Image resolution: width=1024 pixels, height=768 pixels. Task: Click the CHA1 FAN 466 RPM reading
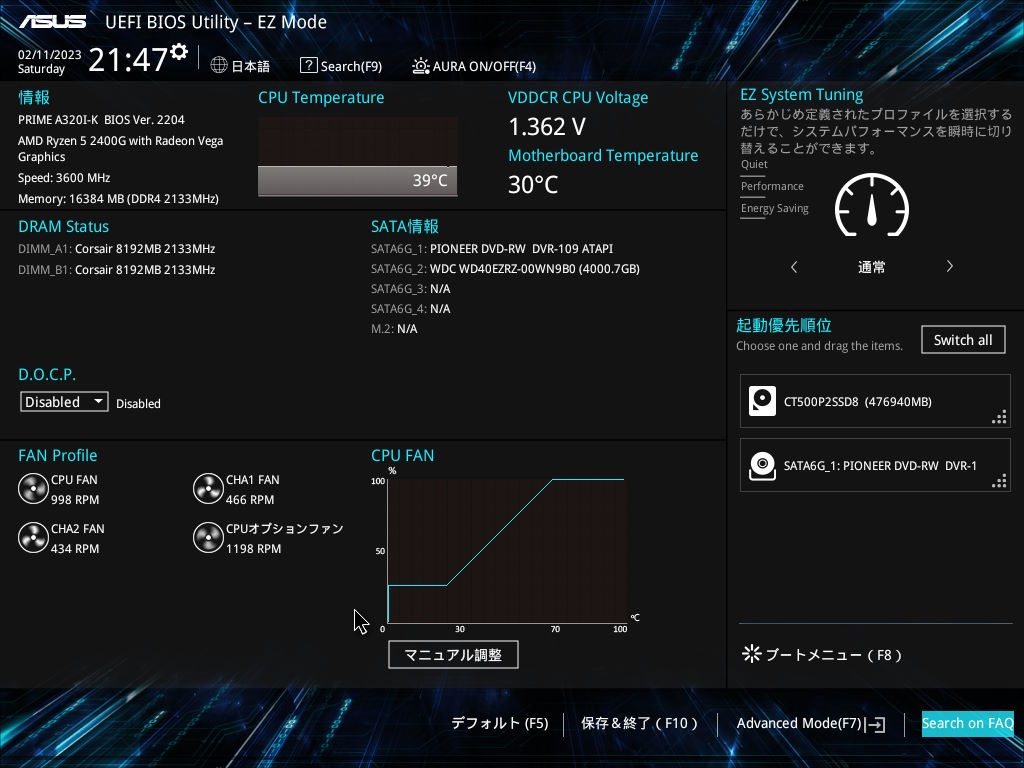pos(250,500)
